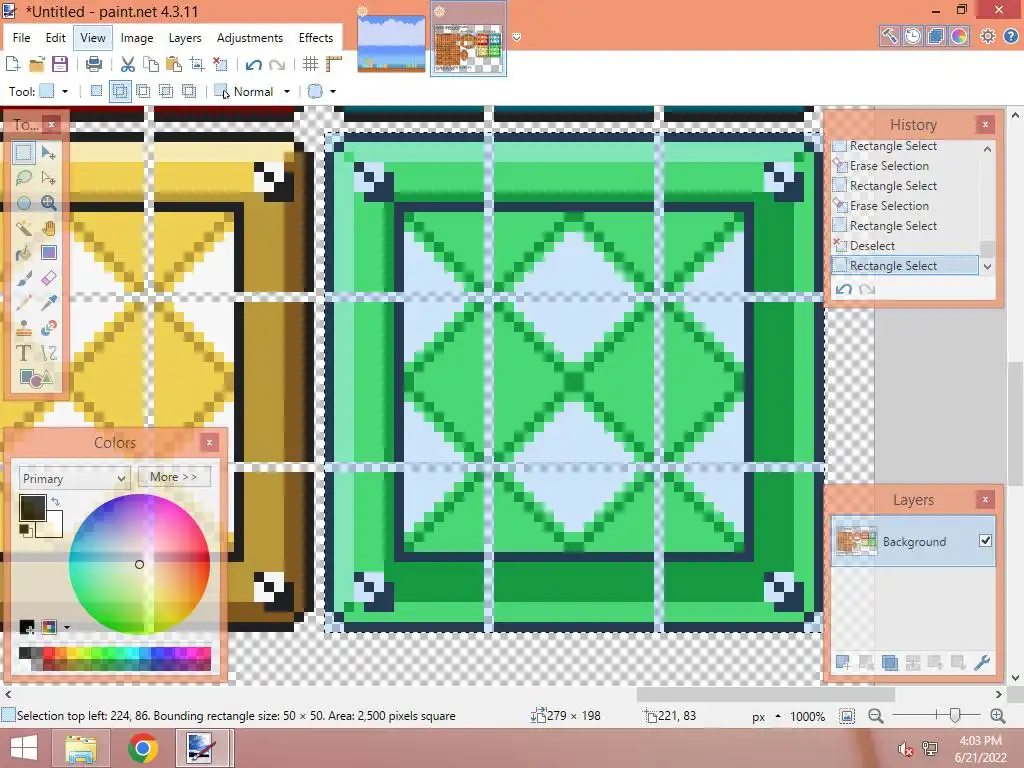
Task: Open the Primary color combo box
Action: tap(74, 478)
